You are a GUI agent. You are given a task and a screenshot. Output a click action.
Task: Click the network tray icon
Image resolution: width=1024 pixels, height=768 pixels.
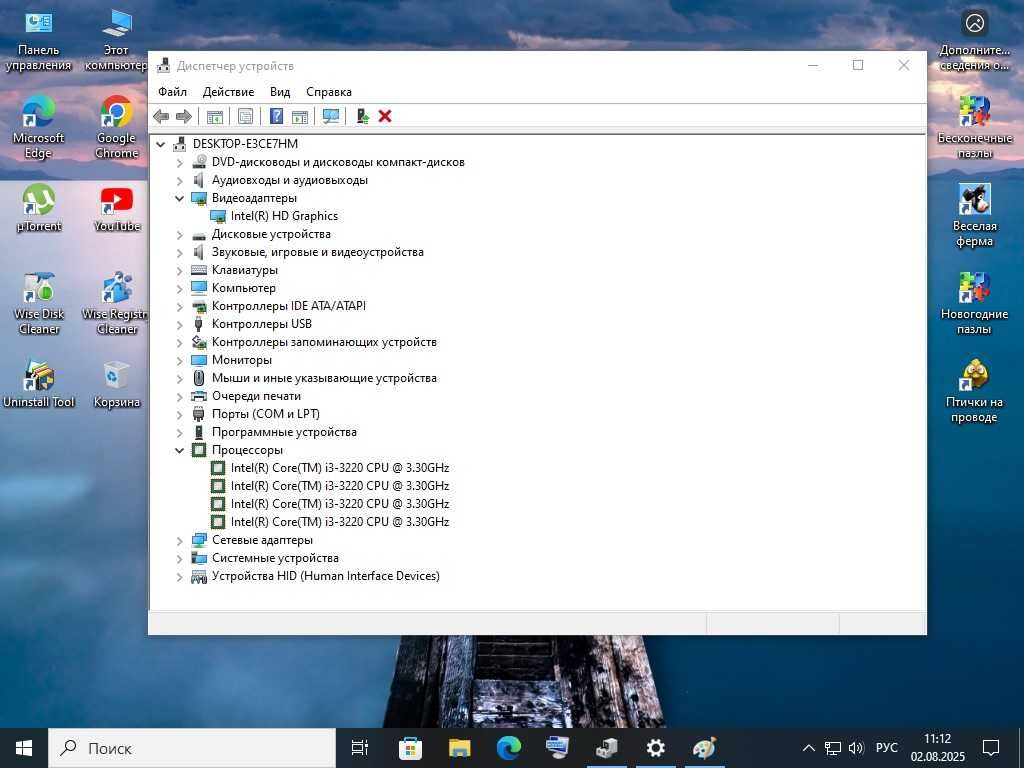point(833,748)
